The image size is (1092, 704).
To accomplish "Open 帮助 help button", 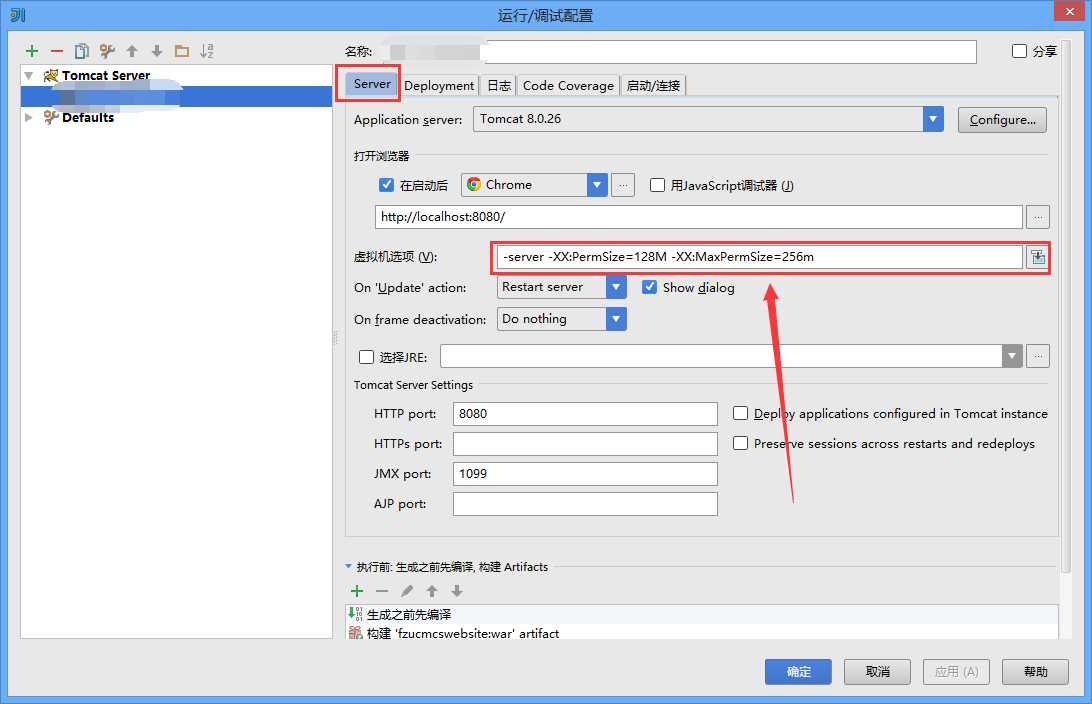I will [x=1036, y=671].
